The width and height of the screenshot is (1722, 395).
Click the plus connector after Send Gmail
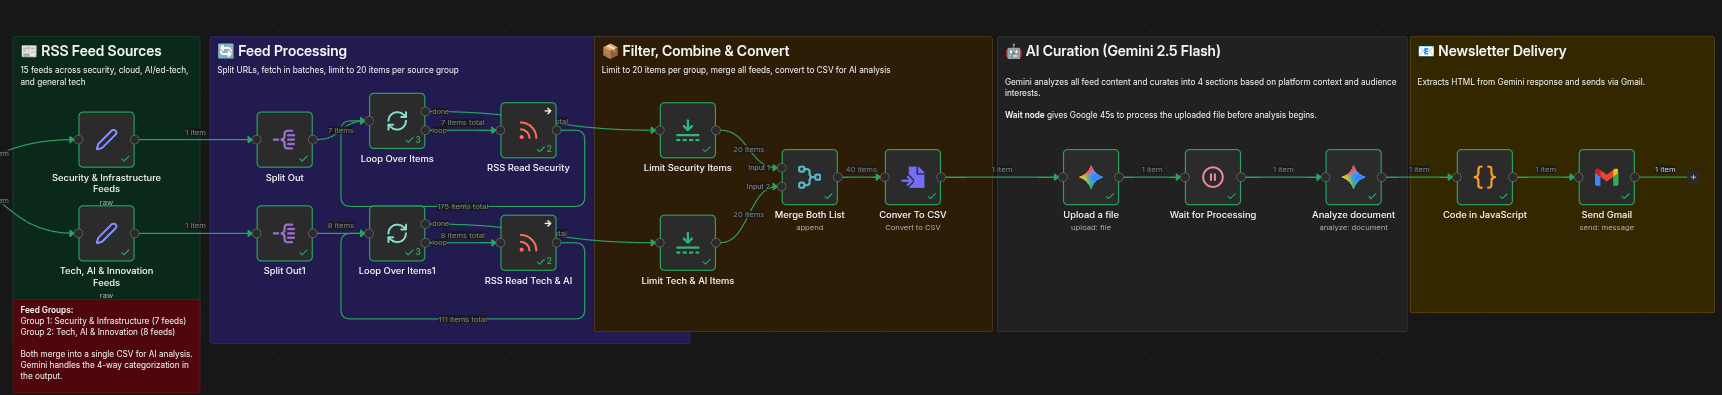pos(1693,177)
